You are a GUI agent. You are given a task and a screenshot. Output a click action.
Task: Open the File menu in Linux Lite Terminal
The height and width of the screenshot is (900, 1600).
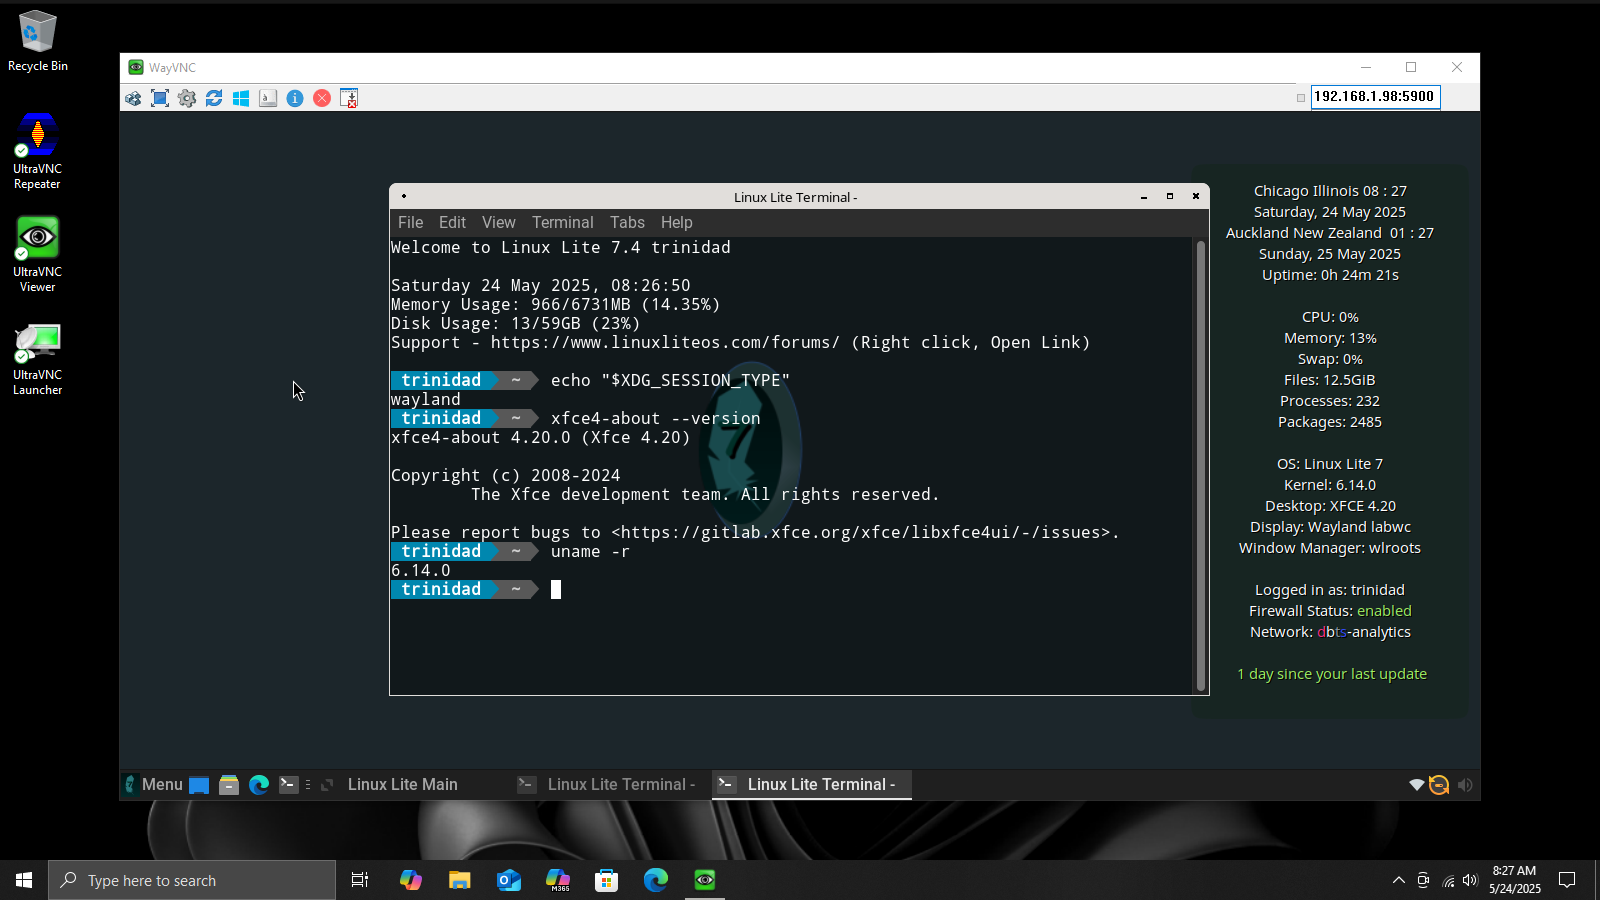(410, 223)
